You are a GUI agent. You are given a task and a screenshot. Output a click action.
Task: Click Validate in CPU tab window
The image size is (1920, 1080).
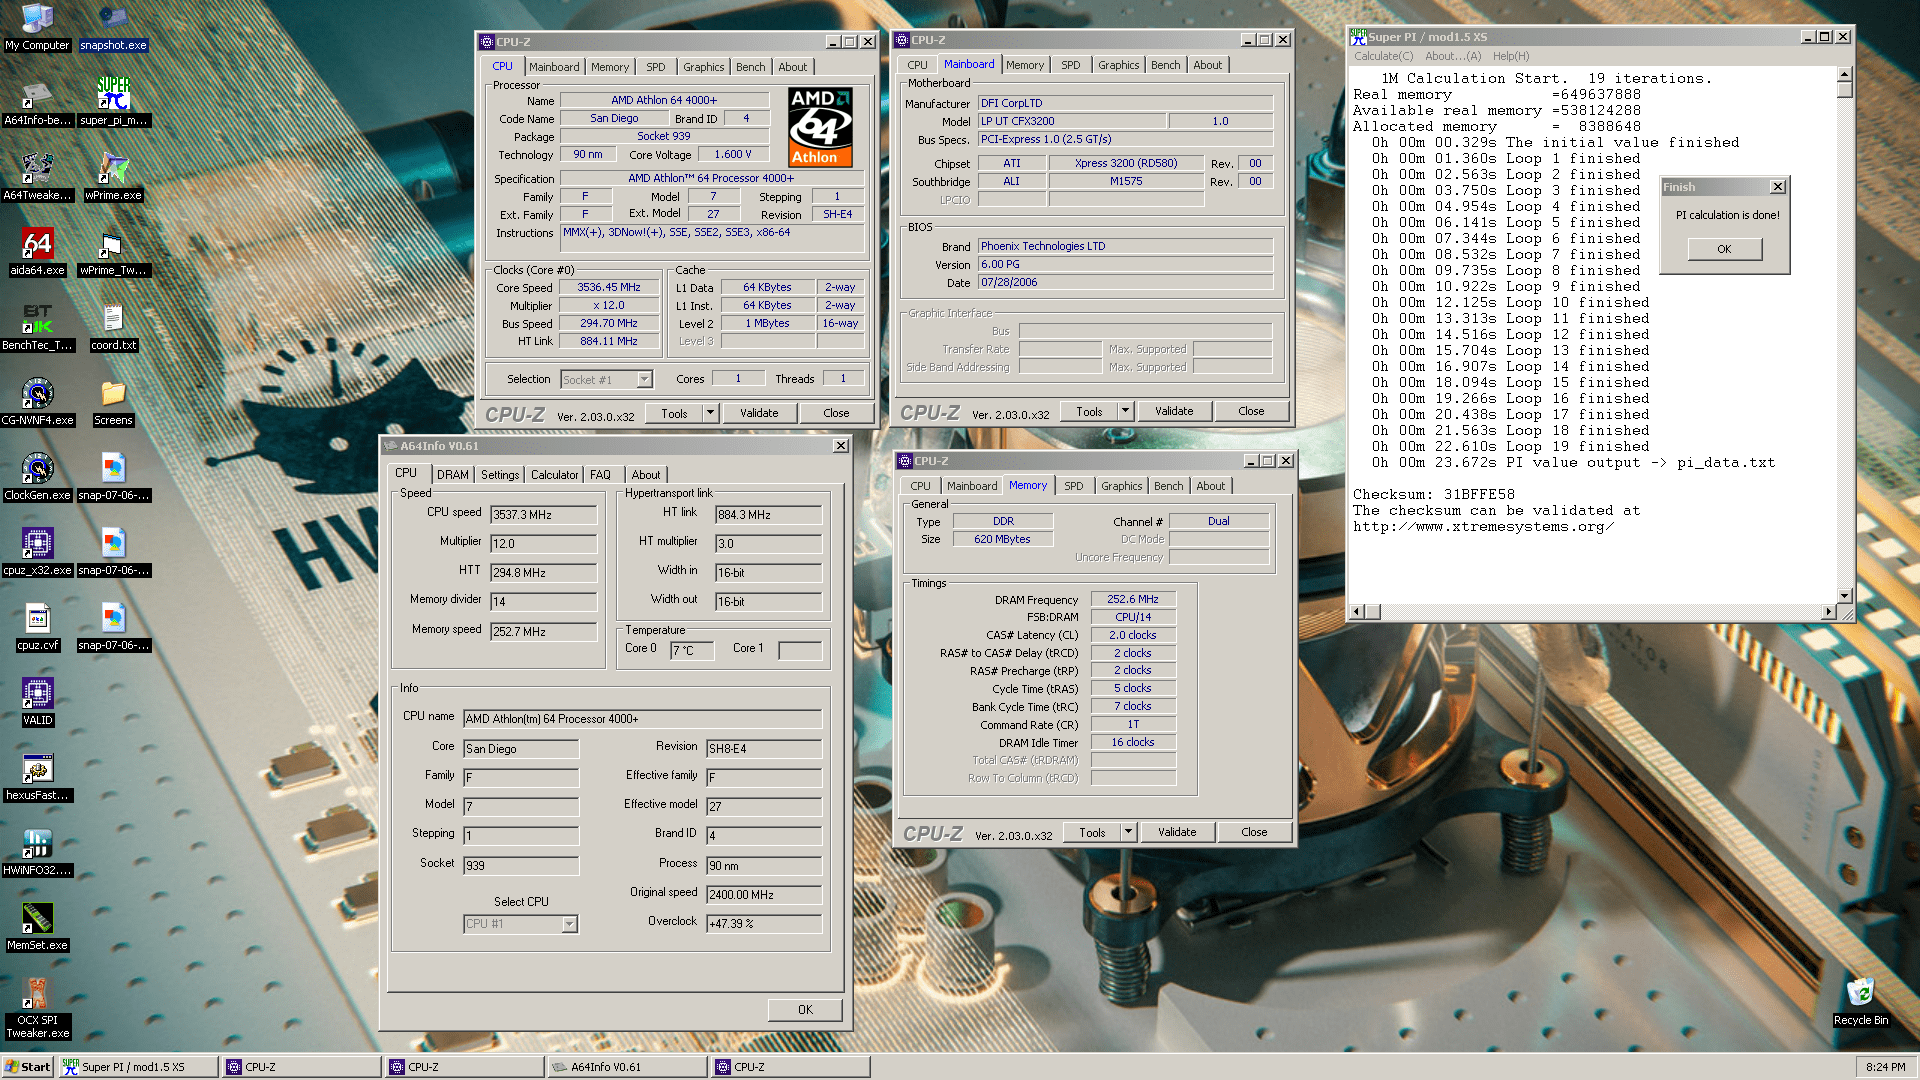point(759,413)
